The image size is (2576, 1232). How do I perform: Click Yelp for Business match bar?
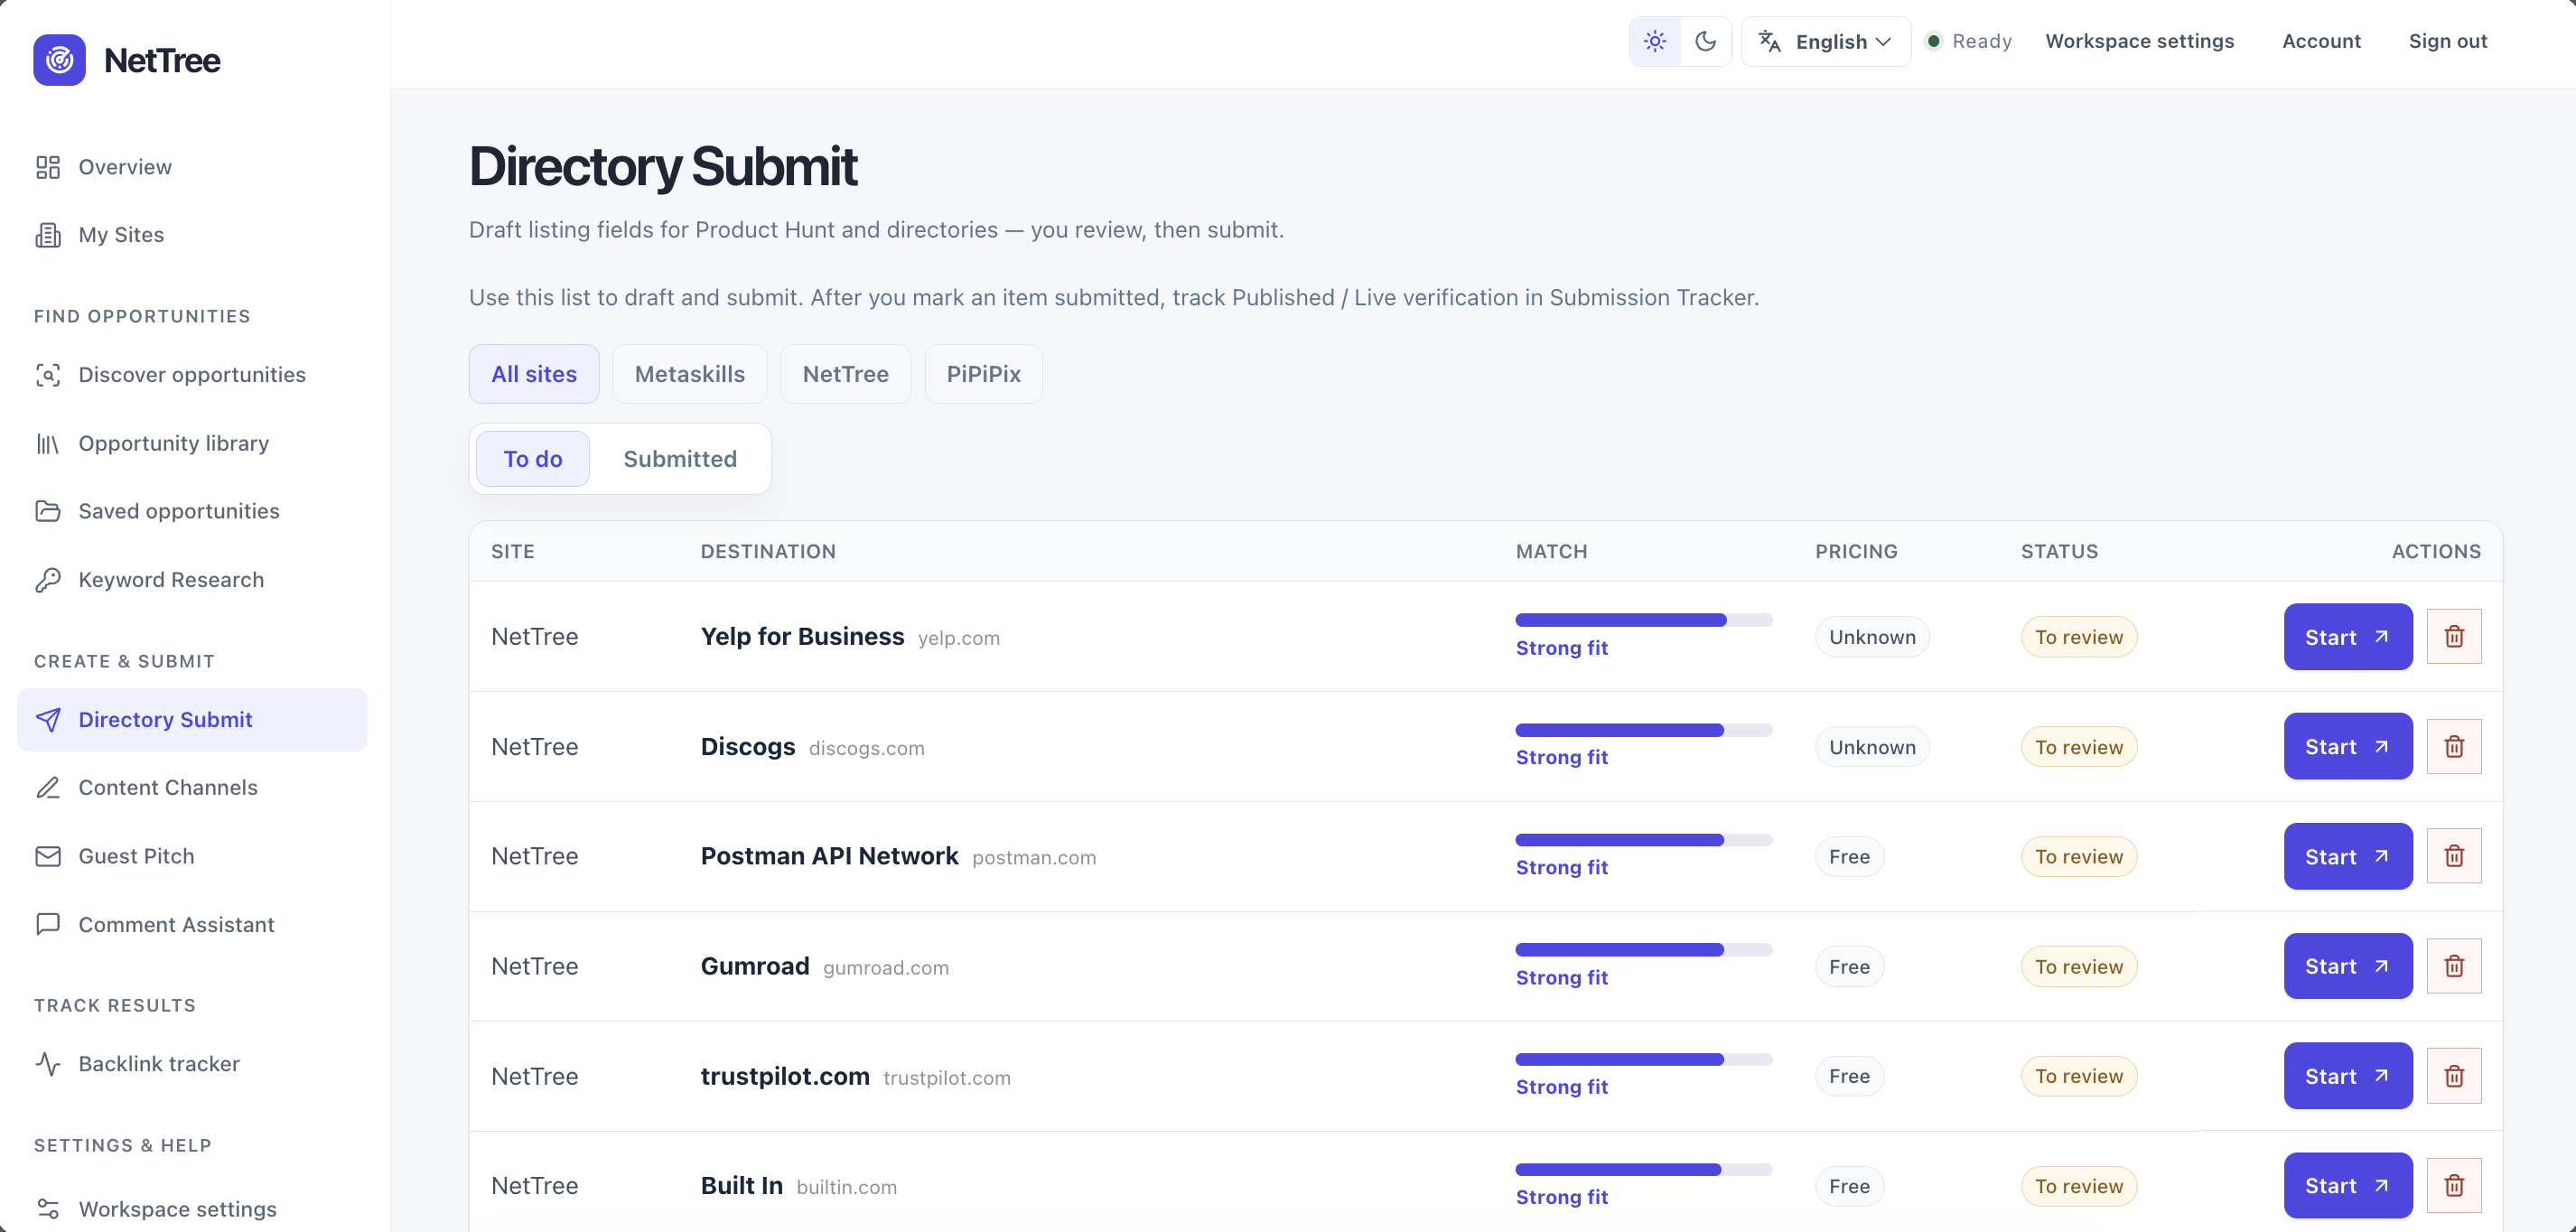[x=1644, y=620]
